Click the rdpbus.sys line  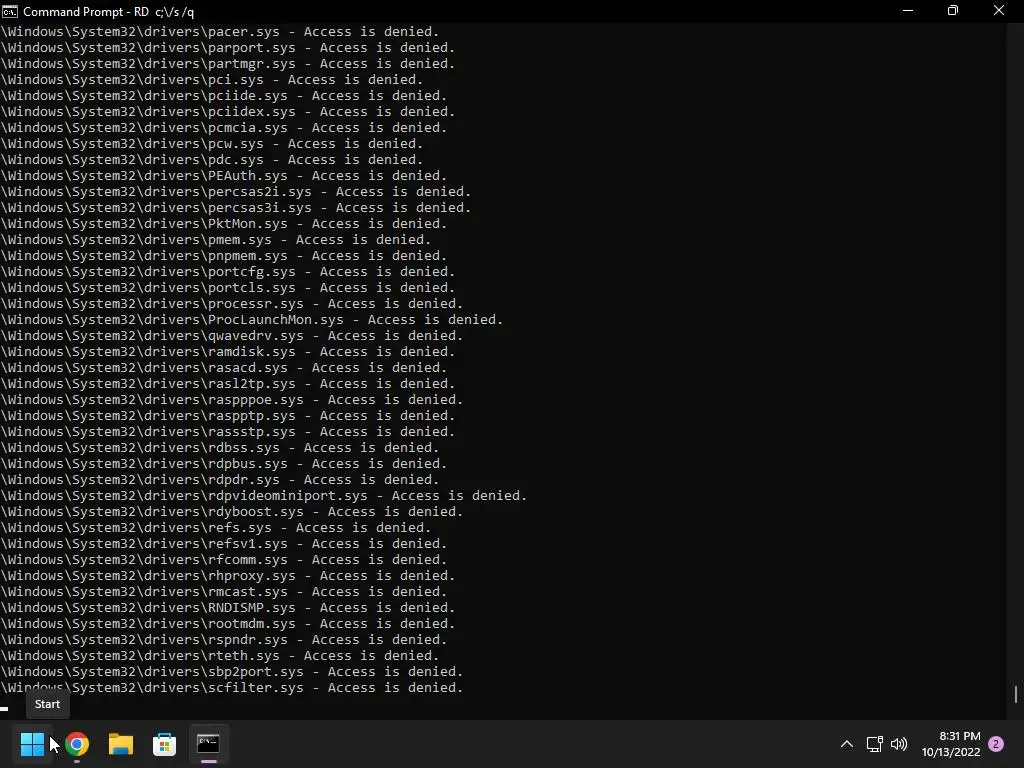(x=223, y=464)
